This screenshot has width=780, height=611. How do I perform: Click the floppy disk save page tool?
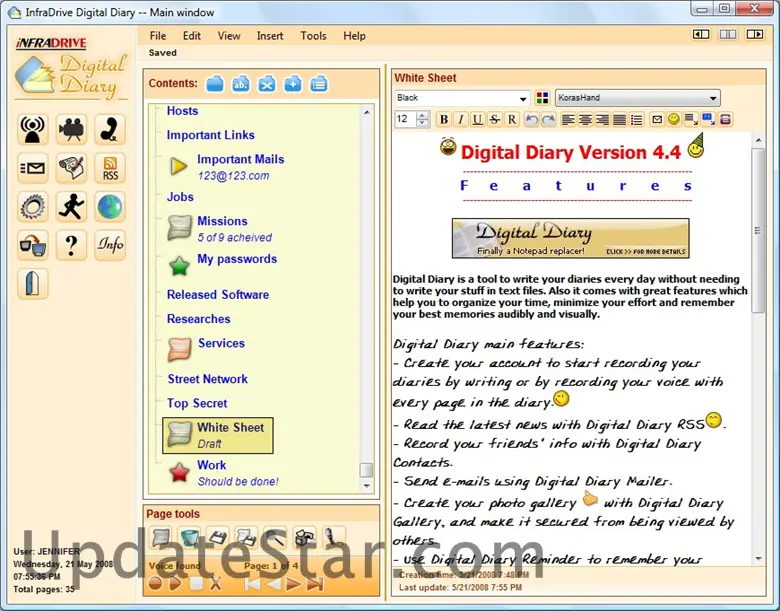tap(218, 537)
